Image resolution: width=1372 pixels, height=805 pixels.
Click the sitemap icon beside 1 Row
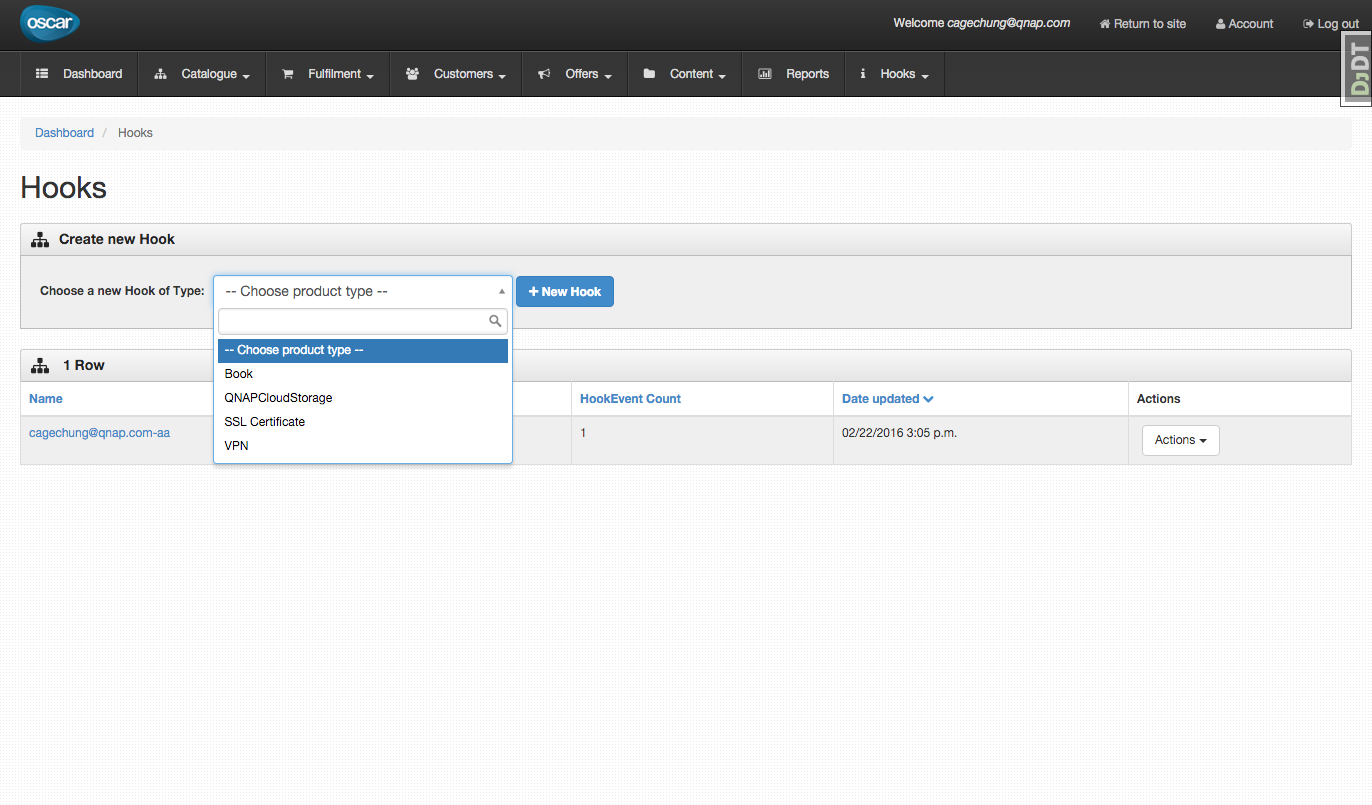40,366
